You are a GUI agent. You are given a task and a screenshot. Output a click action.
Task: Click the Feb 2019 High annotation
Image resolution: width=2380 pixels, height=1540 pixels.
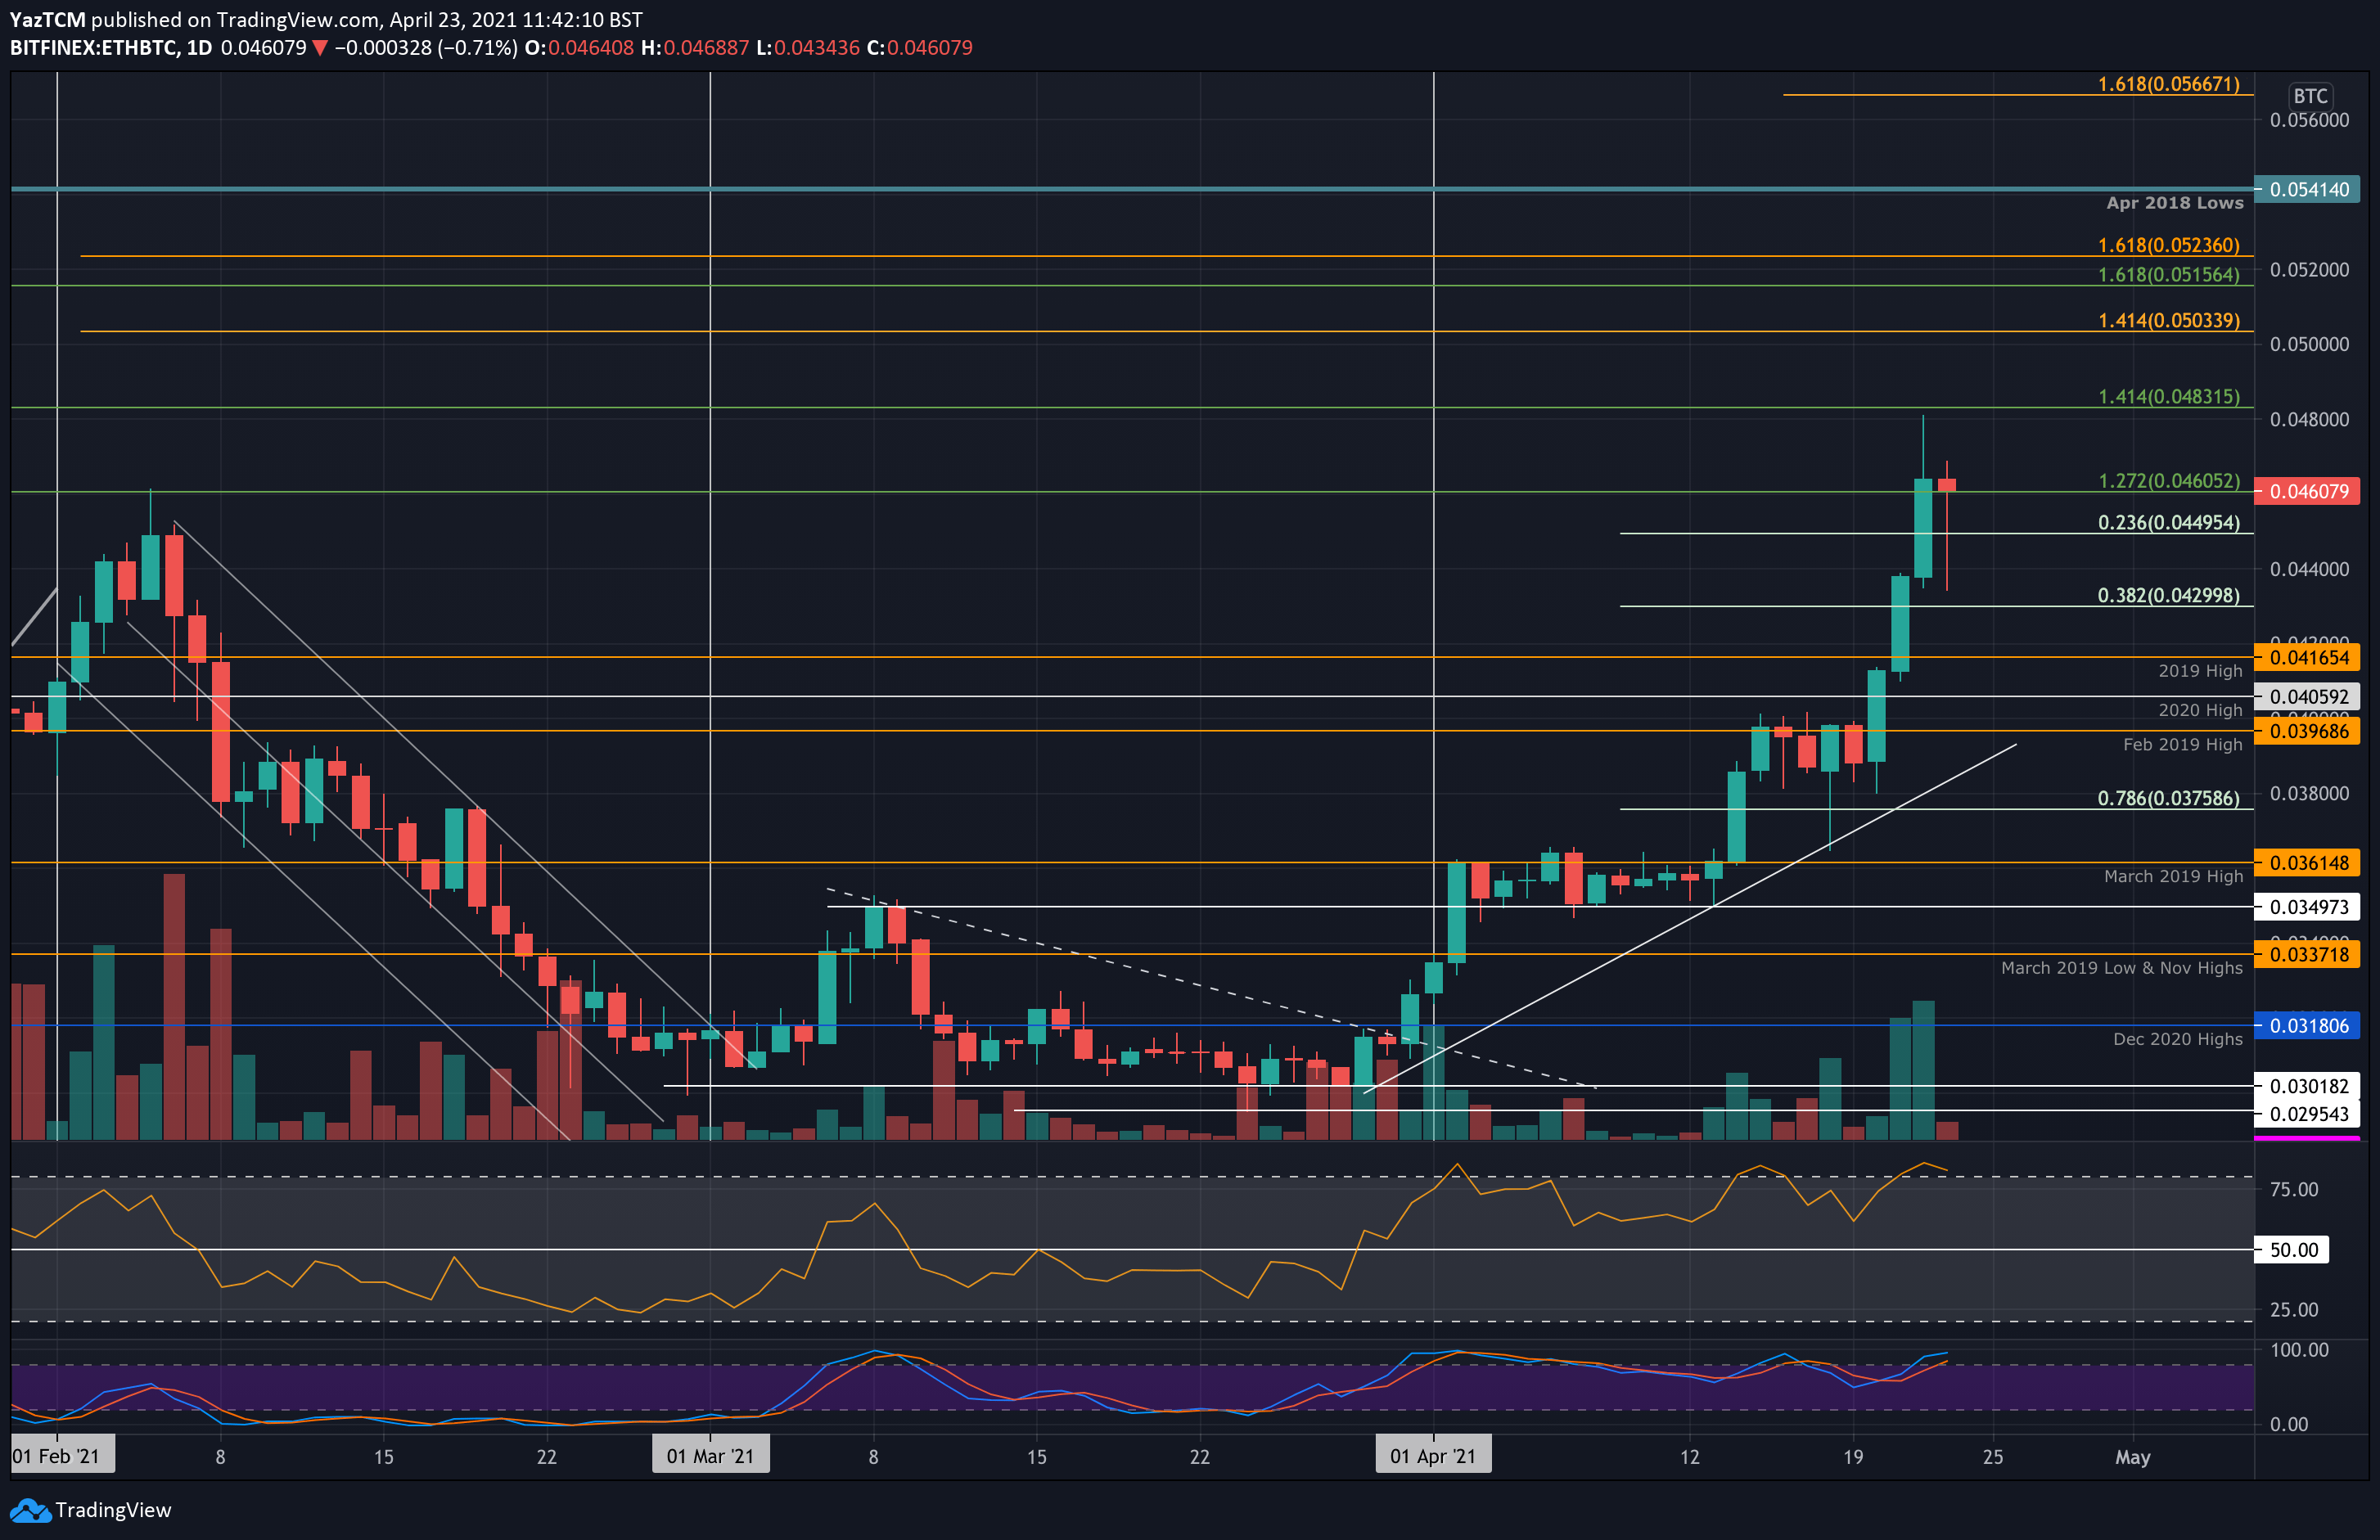pos(2182,744)
